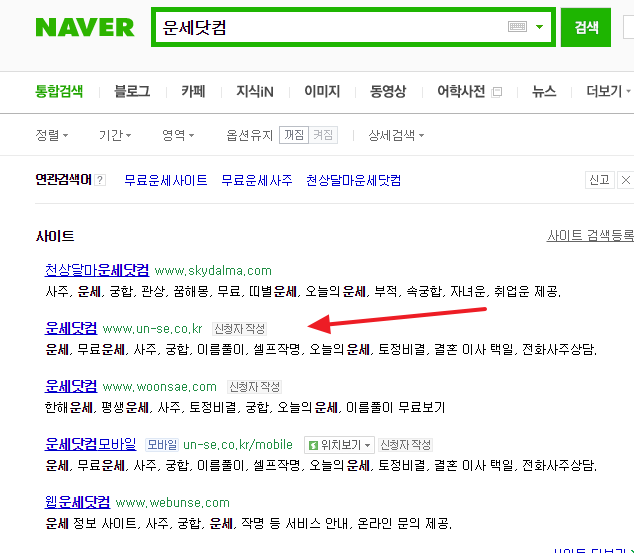Open related search 무료운세사주
Screen dimensions: 634x553
pyautogui.click(x=257, y=180)
